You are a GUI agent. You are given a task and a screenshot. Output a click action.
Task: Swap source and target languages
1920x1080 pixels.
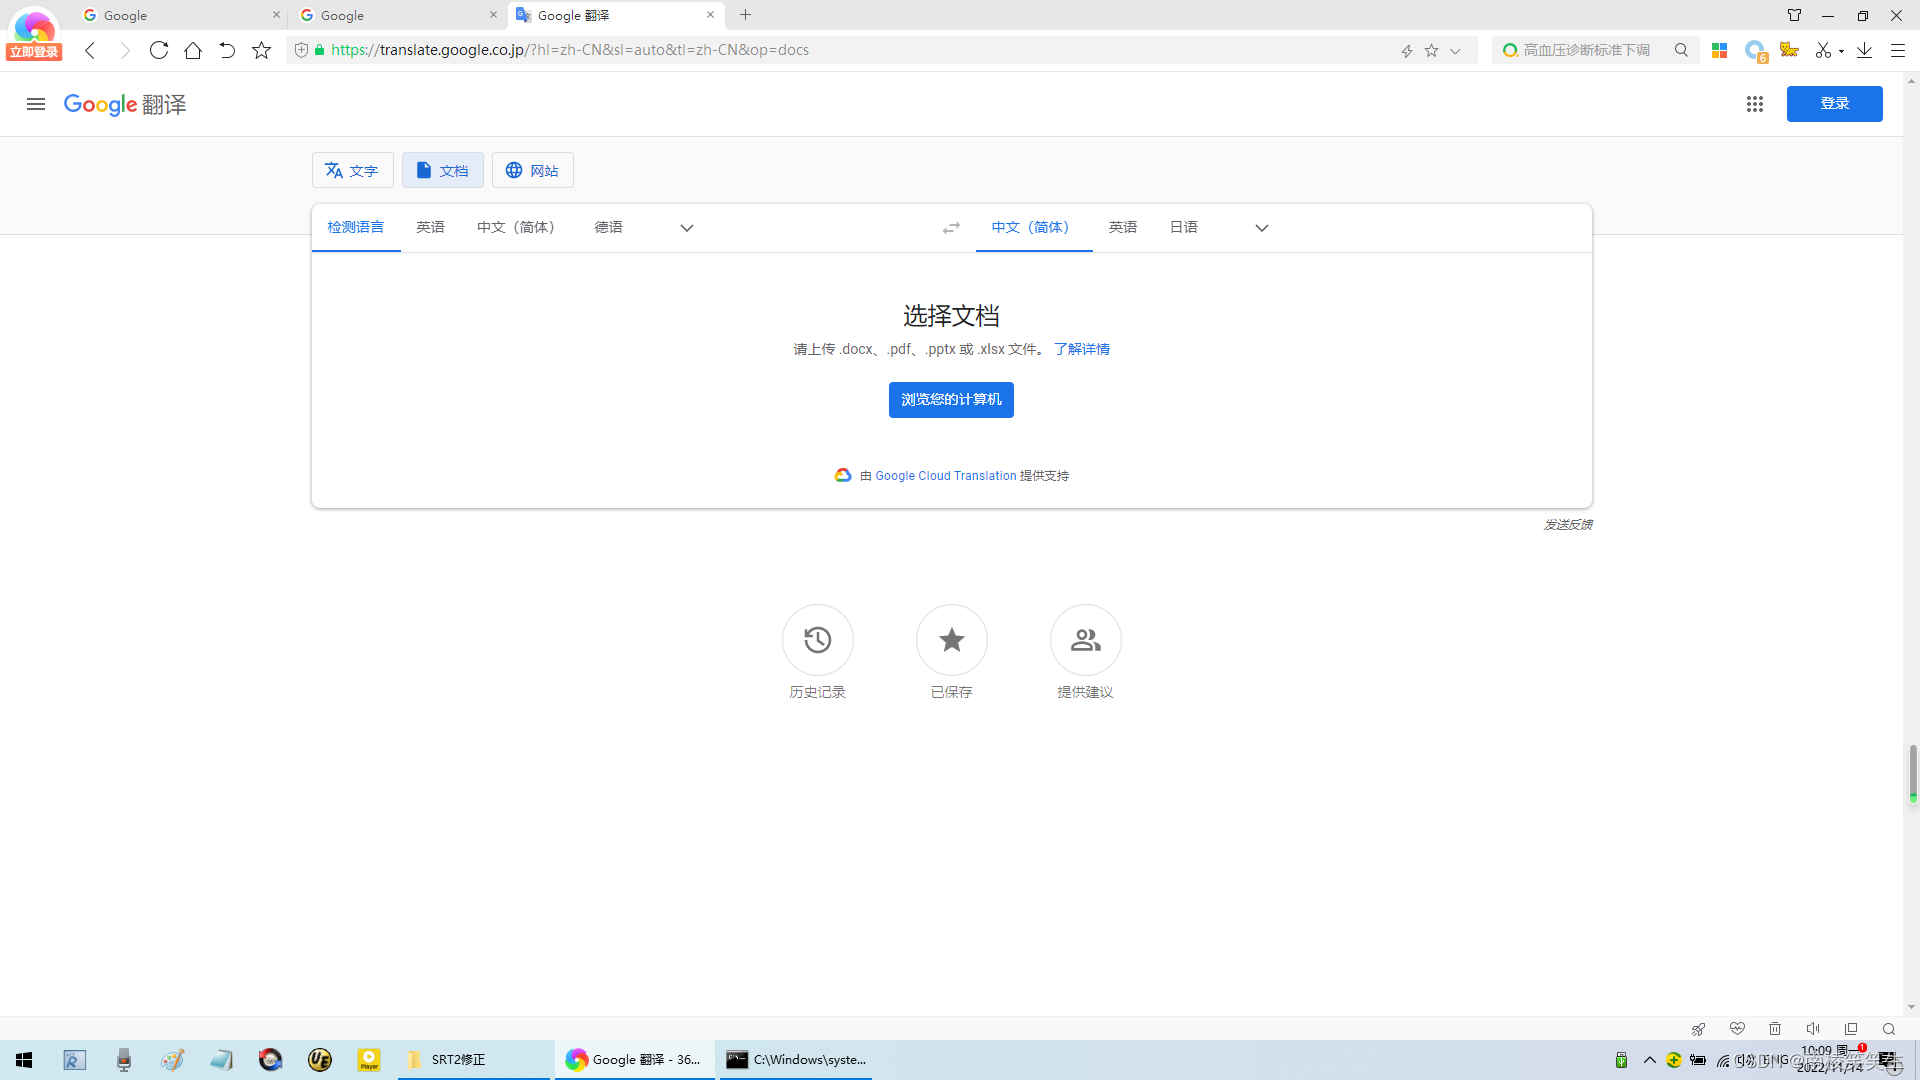point(951,228)
